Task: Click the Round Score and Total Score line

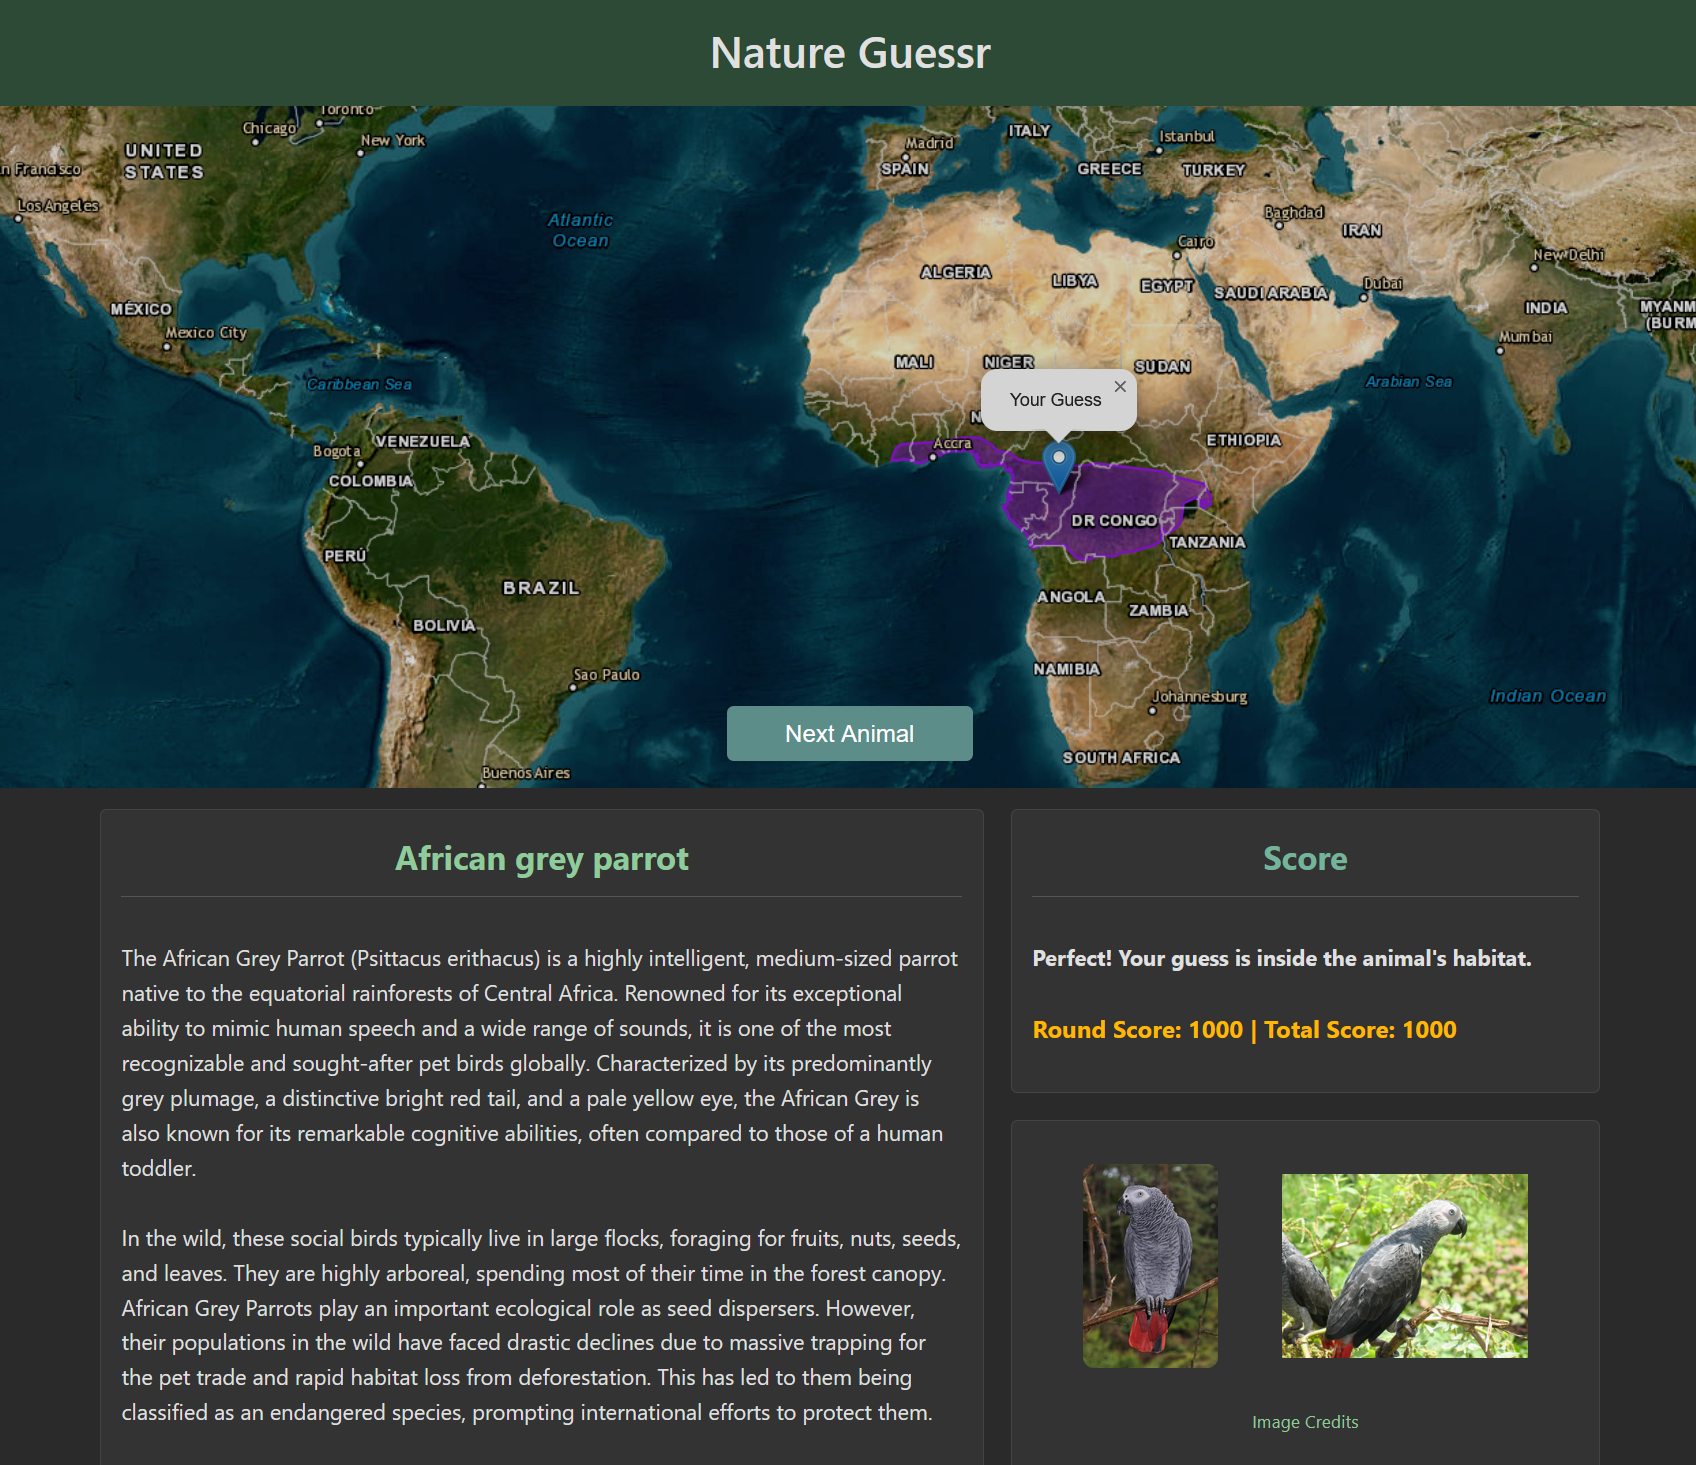Action: pos(1244,1029)
